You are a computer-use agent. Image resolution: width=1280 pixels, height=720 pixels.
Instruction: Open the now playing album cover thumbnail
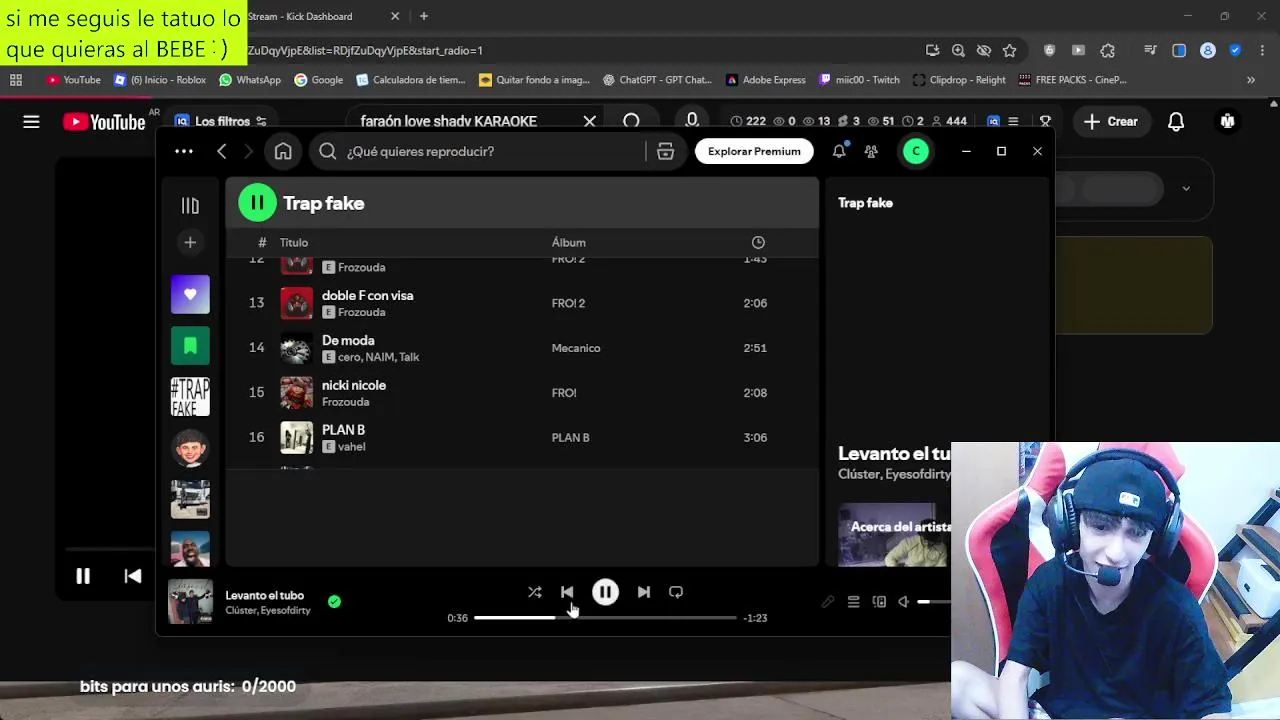(x=190, y=602)
